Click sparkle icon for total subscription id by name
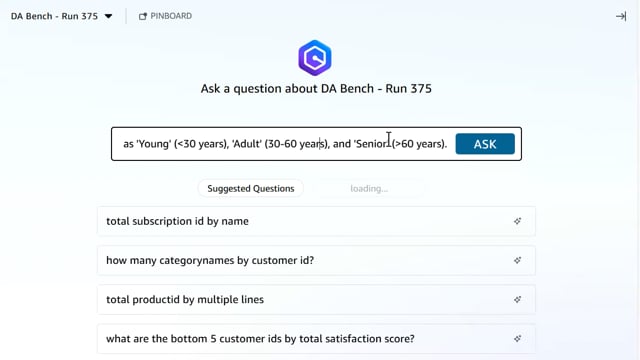640x360 pixels. 518,221
